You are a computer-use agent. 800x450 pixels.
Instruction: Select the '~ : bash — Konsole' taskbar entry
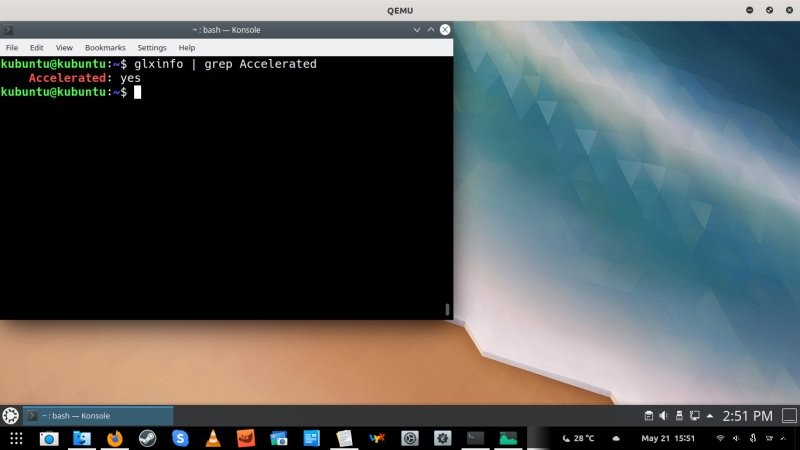(98, 415)
